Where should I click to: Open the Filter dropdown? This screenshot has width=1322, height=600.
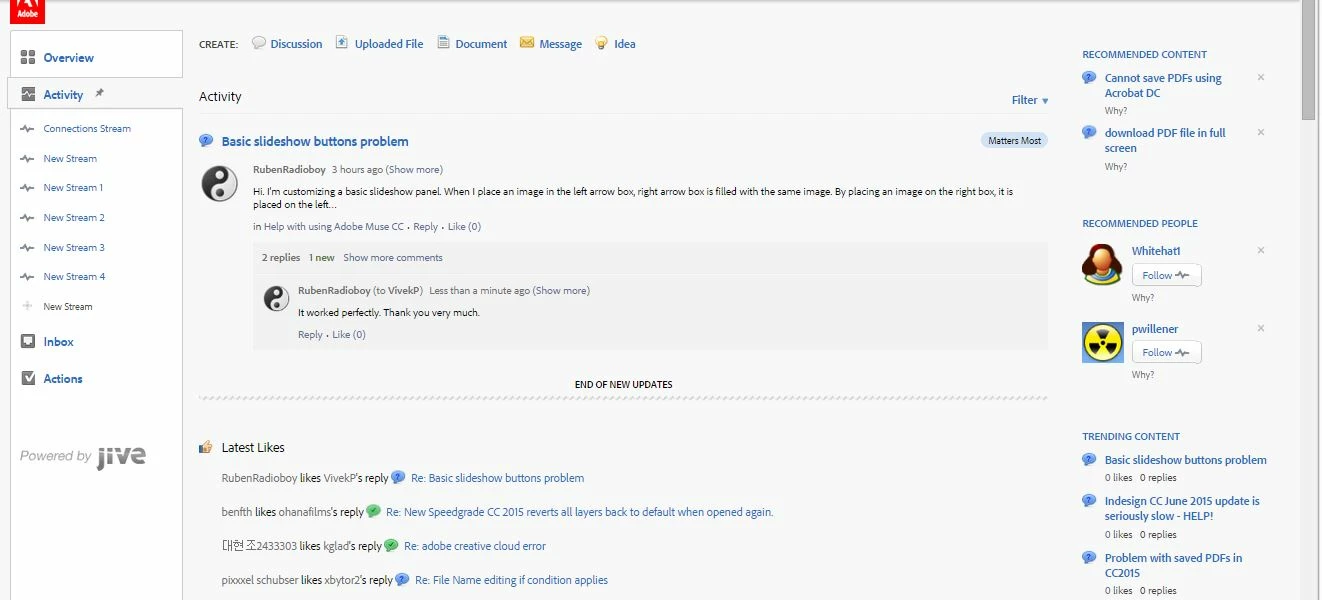click(x=1030, y=100)
